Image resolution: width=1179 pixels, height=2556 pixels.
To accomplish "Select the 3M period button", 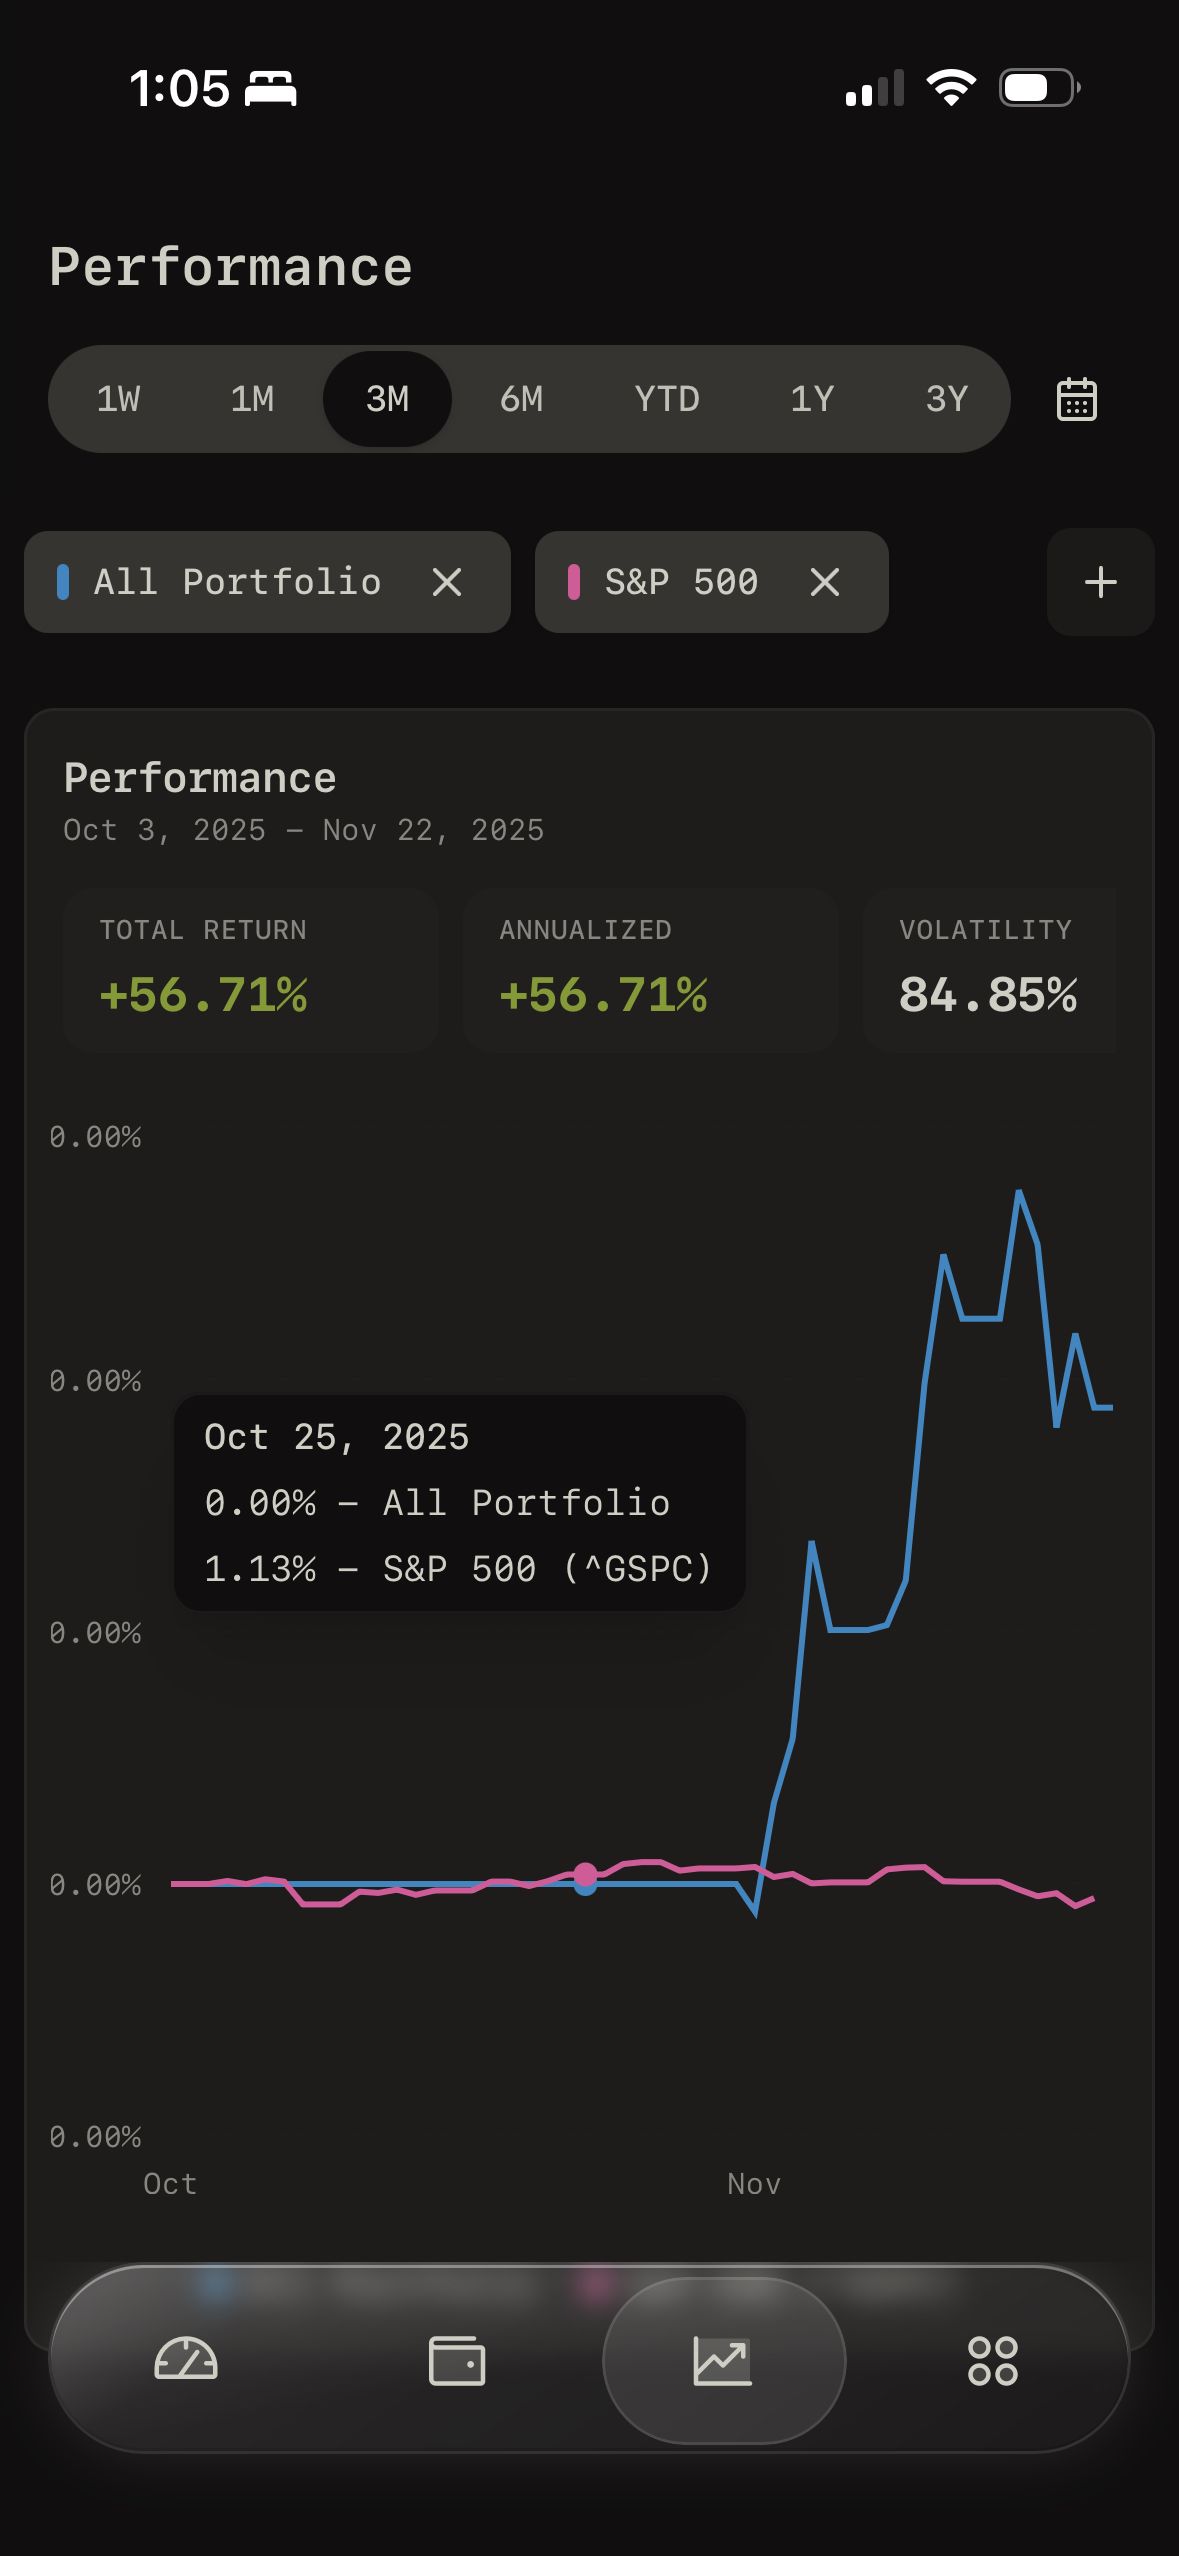I will point(387,398).
